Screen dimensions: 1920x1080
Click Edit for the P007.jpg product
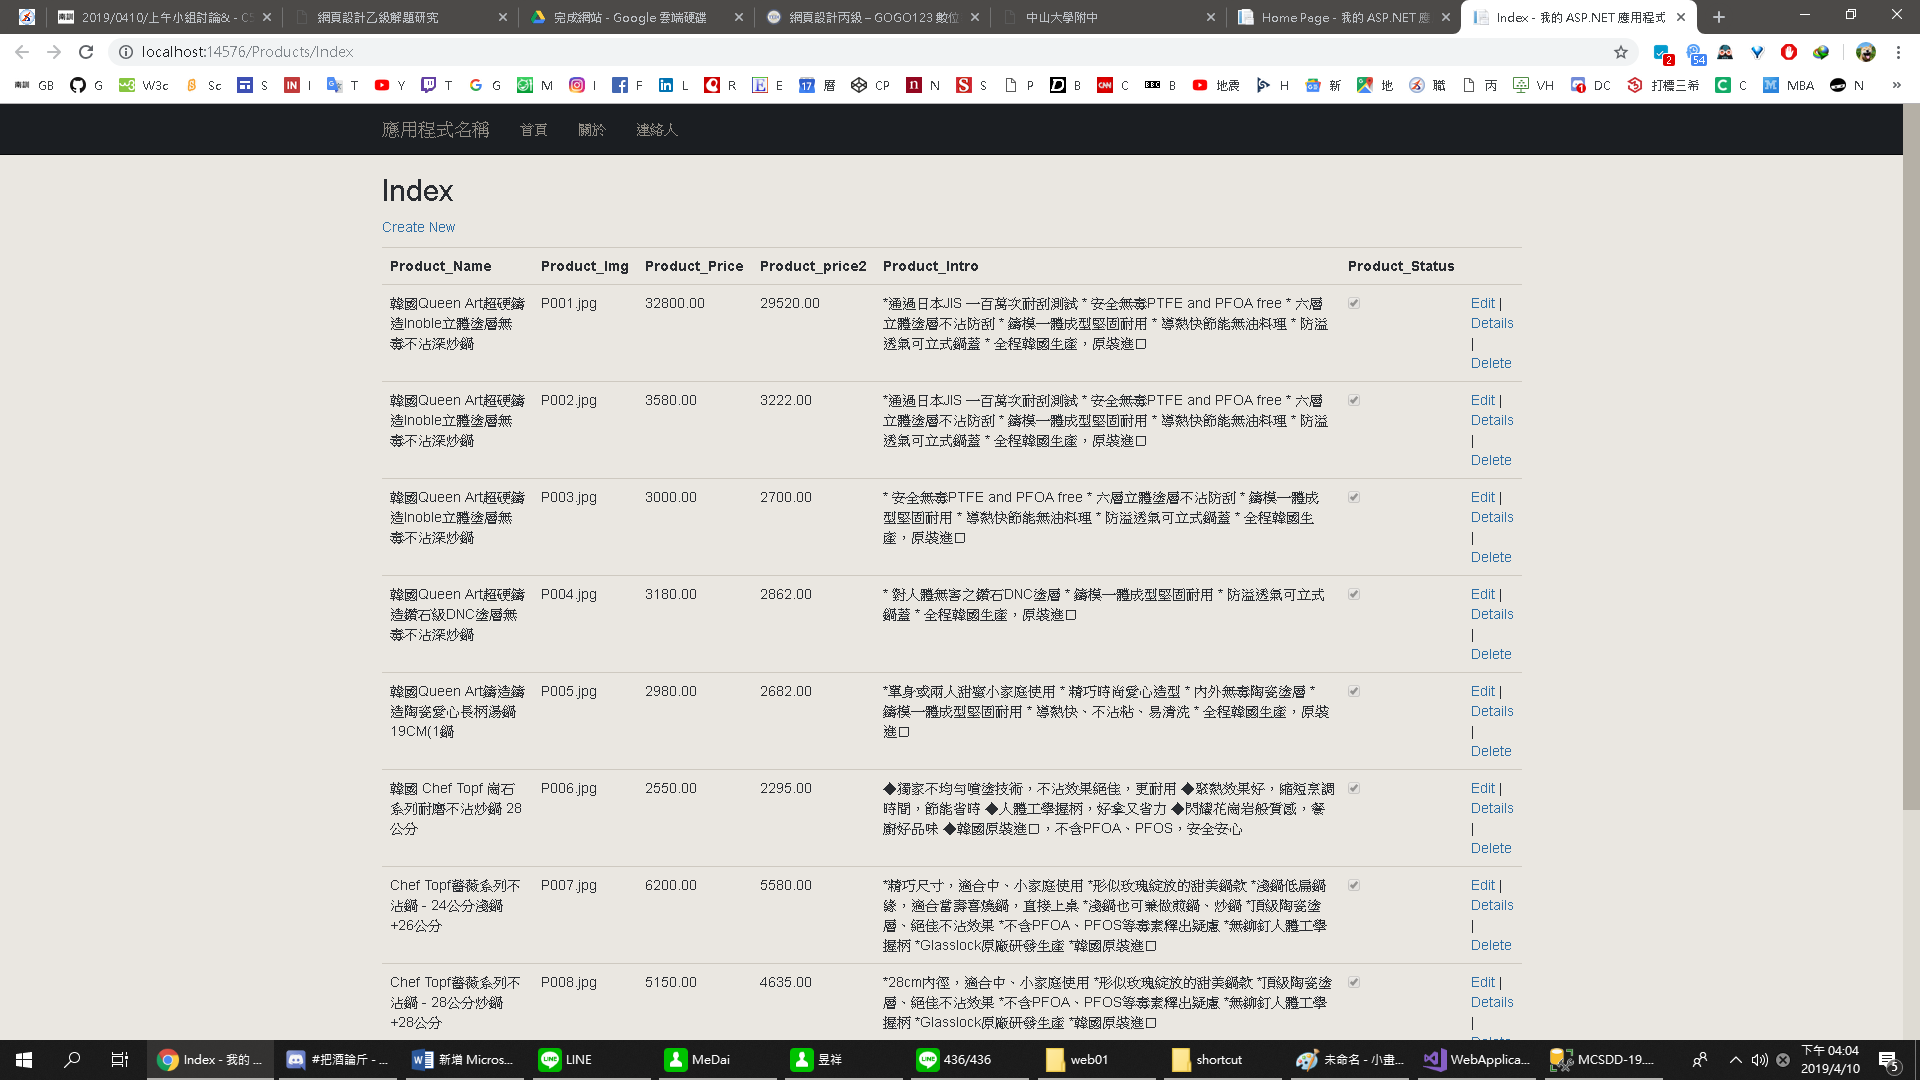pyautogui.click(x=1483, y=885)
